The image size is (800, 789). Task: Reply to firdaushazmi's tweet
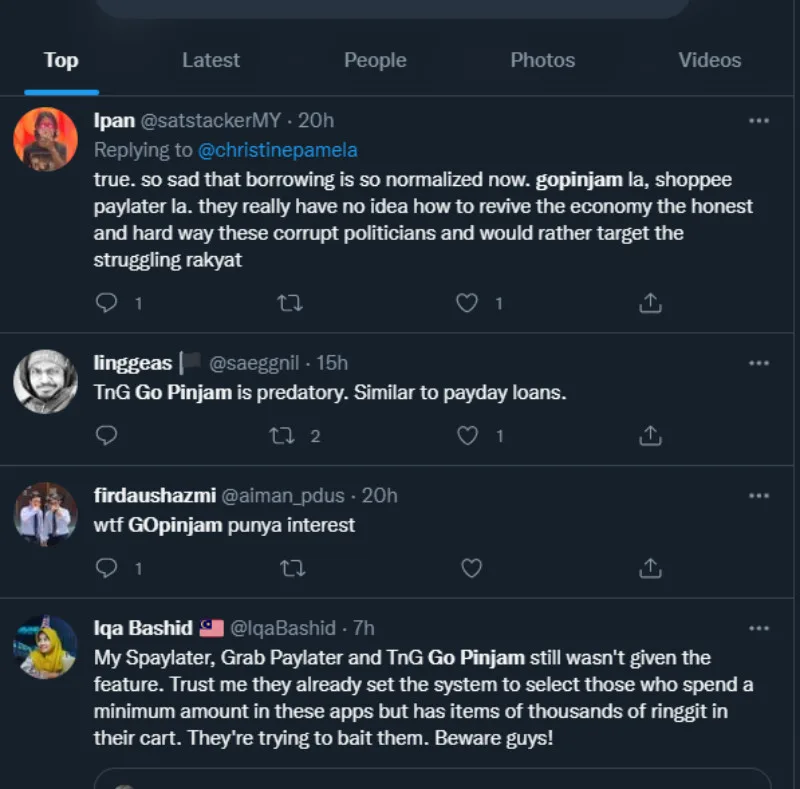click(x=107, y=568)
